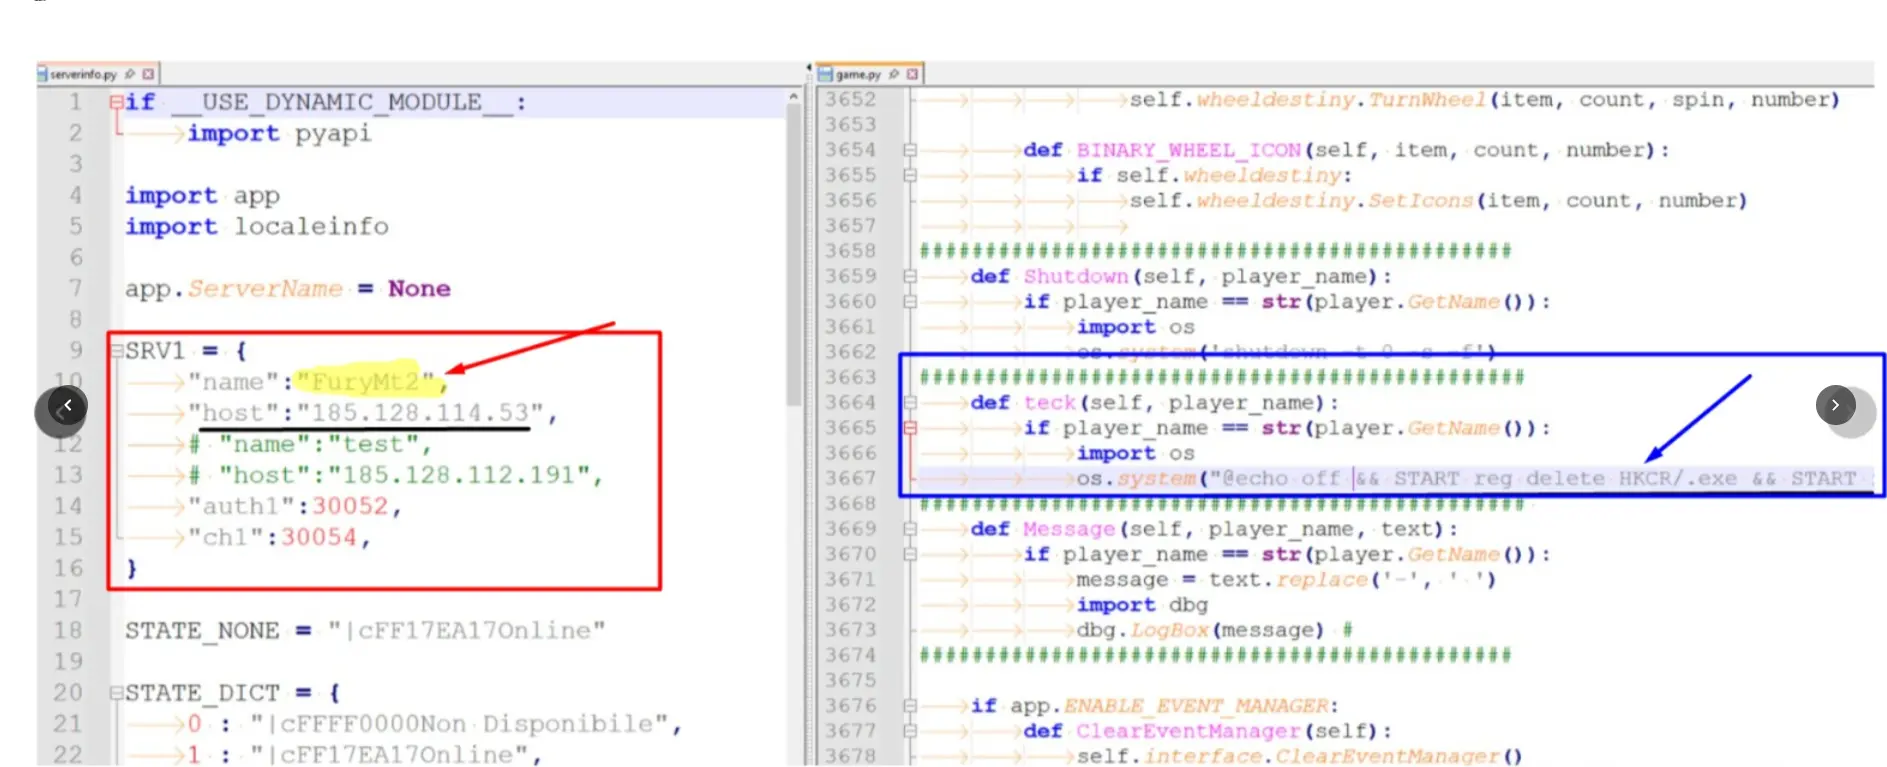The image size is (1887, 767).
Task: Click the wheeldestiny.SetIcons call line
Action: coord(1438,201)
